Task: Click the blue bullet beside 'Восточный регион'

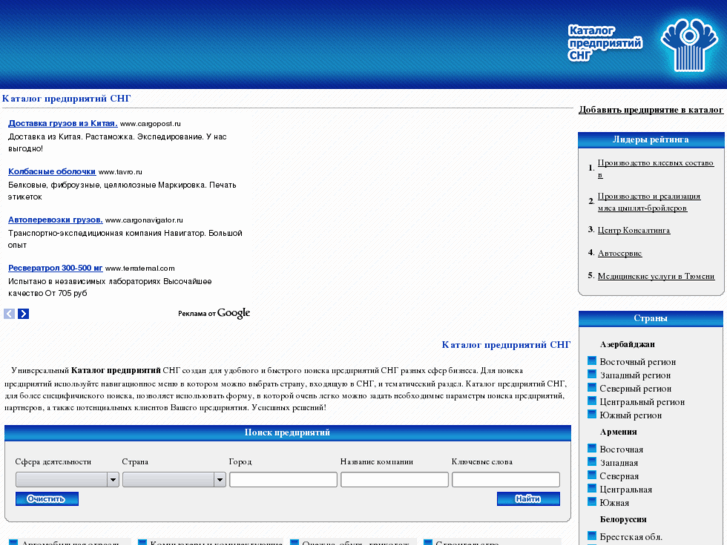Action: pyautogui.click(x=592, y=361)
